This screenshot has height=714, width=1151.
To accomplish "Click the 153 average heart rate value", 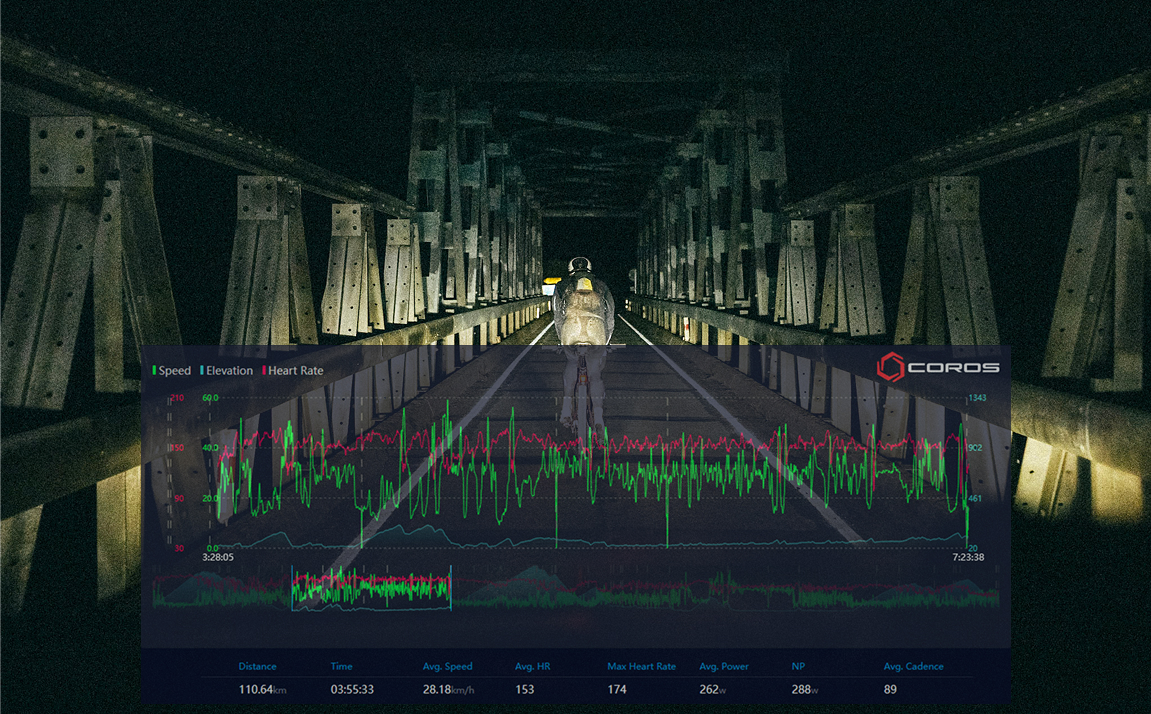I will tap(524, 690).
